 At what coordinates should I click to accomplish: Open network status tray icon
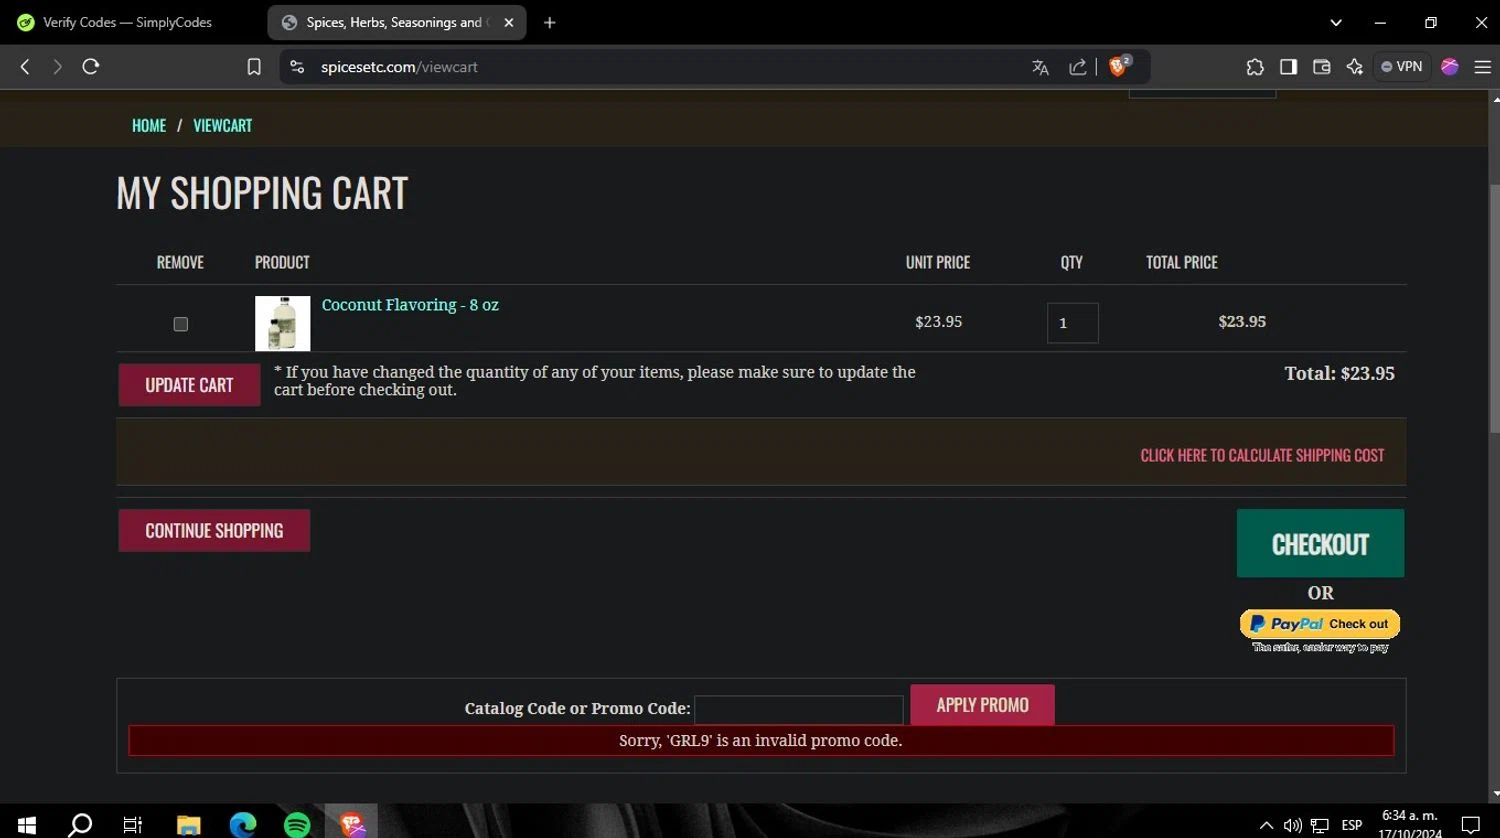pyautogui.click(x=1320, y=825)
